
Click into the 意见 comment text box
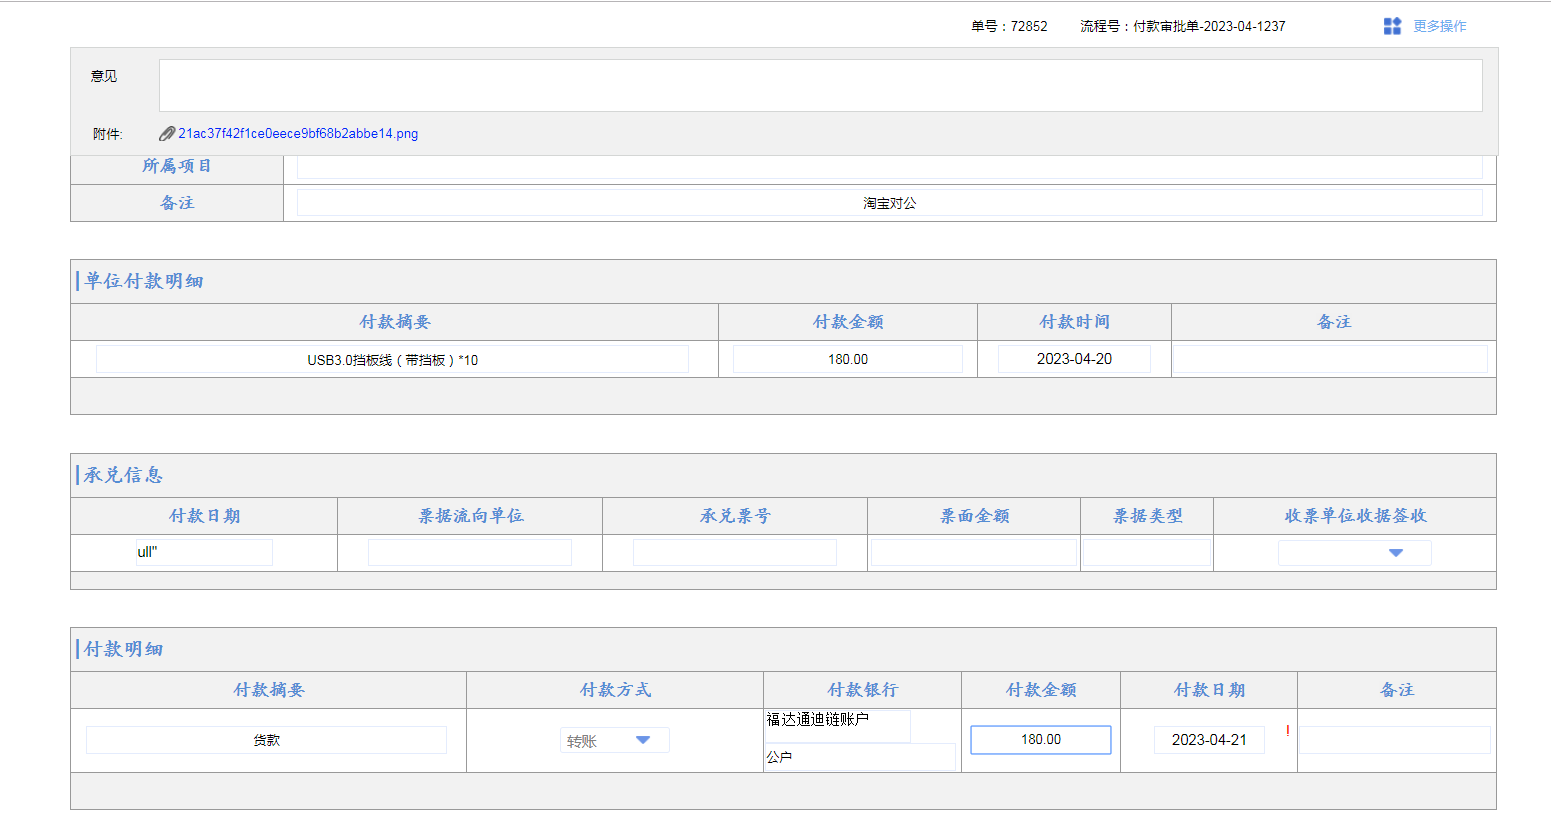click(820, 85)
